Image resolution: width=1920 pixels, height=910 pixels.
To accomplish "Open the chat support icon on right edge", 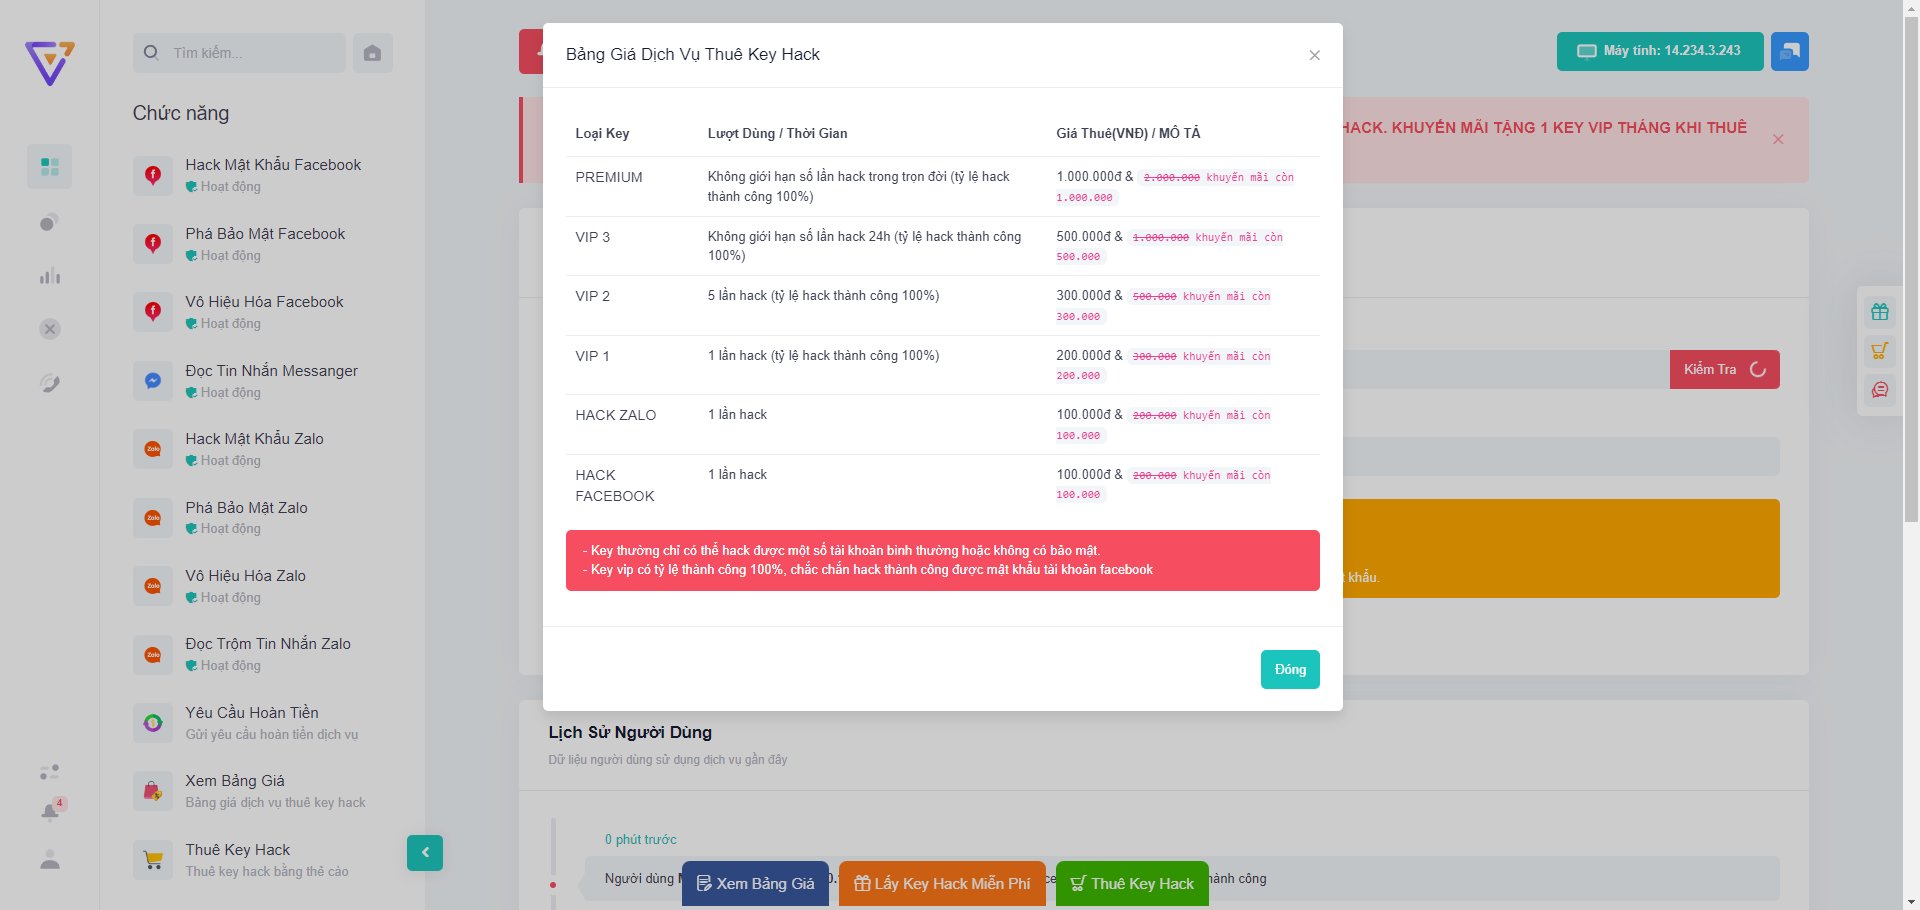I will pos(1880,390).
